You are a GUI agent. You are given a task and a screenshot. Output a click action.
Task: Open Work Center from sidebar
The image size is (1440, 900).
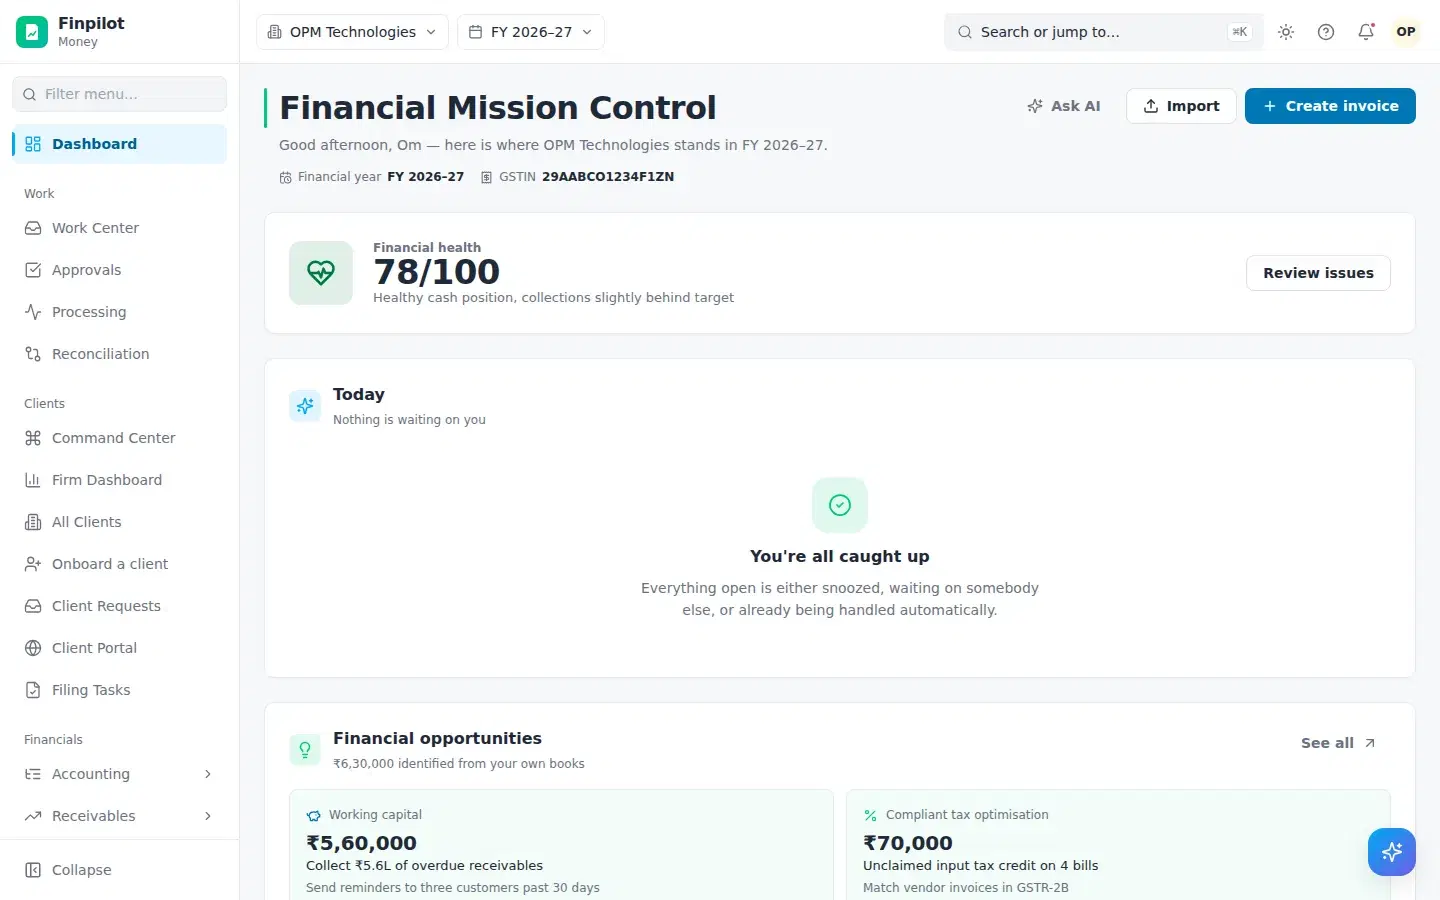[x=119, y=228]
